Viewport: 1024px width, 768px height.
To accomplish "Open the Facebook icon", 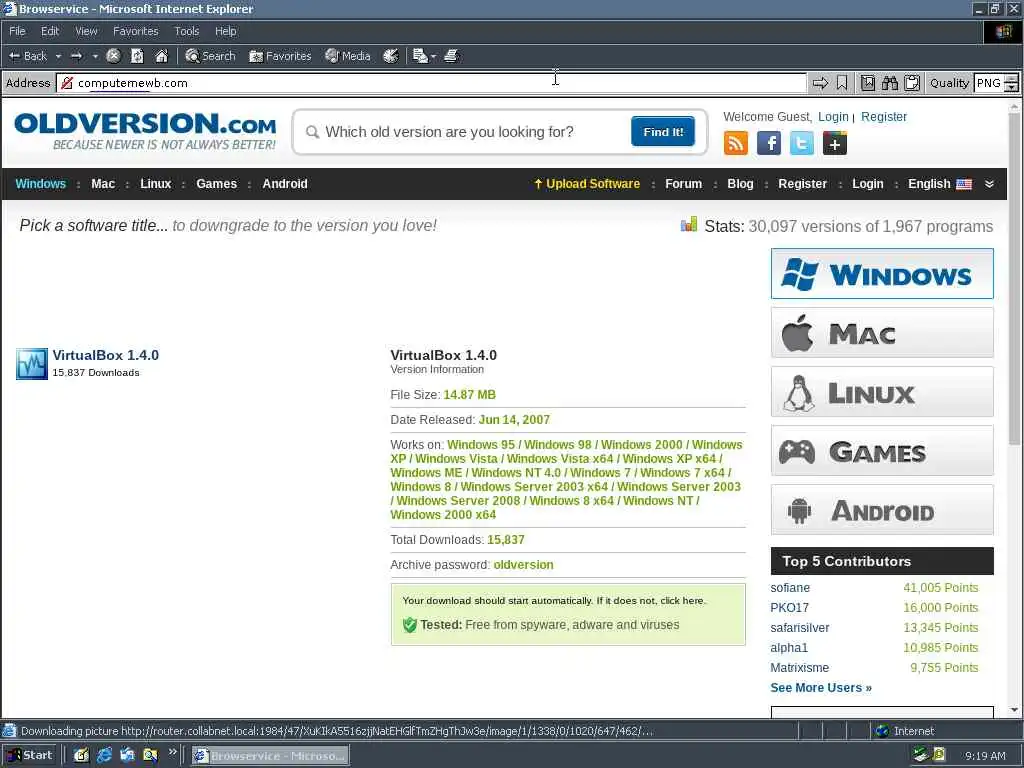I will click(769, 143).
